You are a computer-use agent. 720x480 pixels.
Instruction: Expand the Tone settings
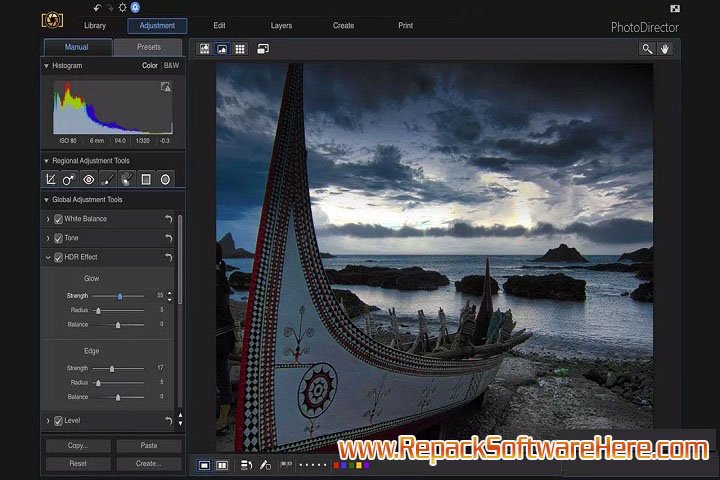pos(48,238)
